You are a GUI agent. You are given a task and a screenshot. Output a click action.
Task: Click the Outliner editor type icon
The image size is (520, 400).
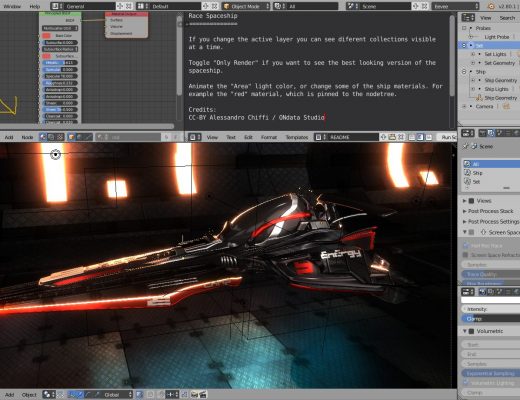[x=468, y=18]
